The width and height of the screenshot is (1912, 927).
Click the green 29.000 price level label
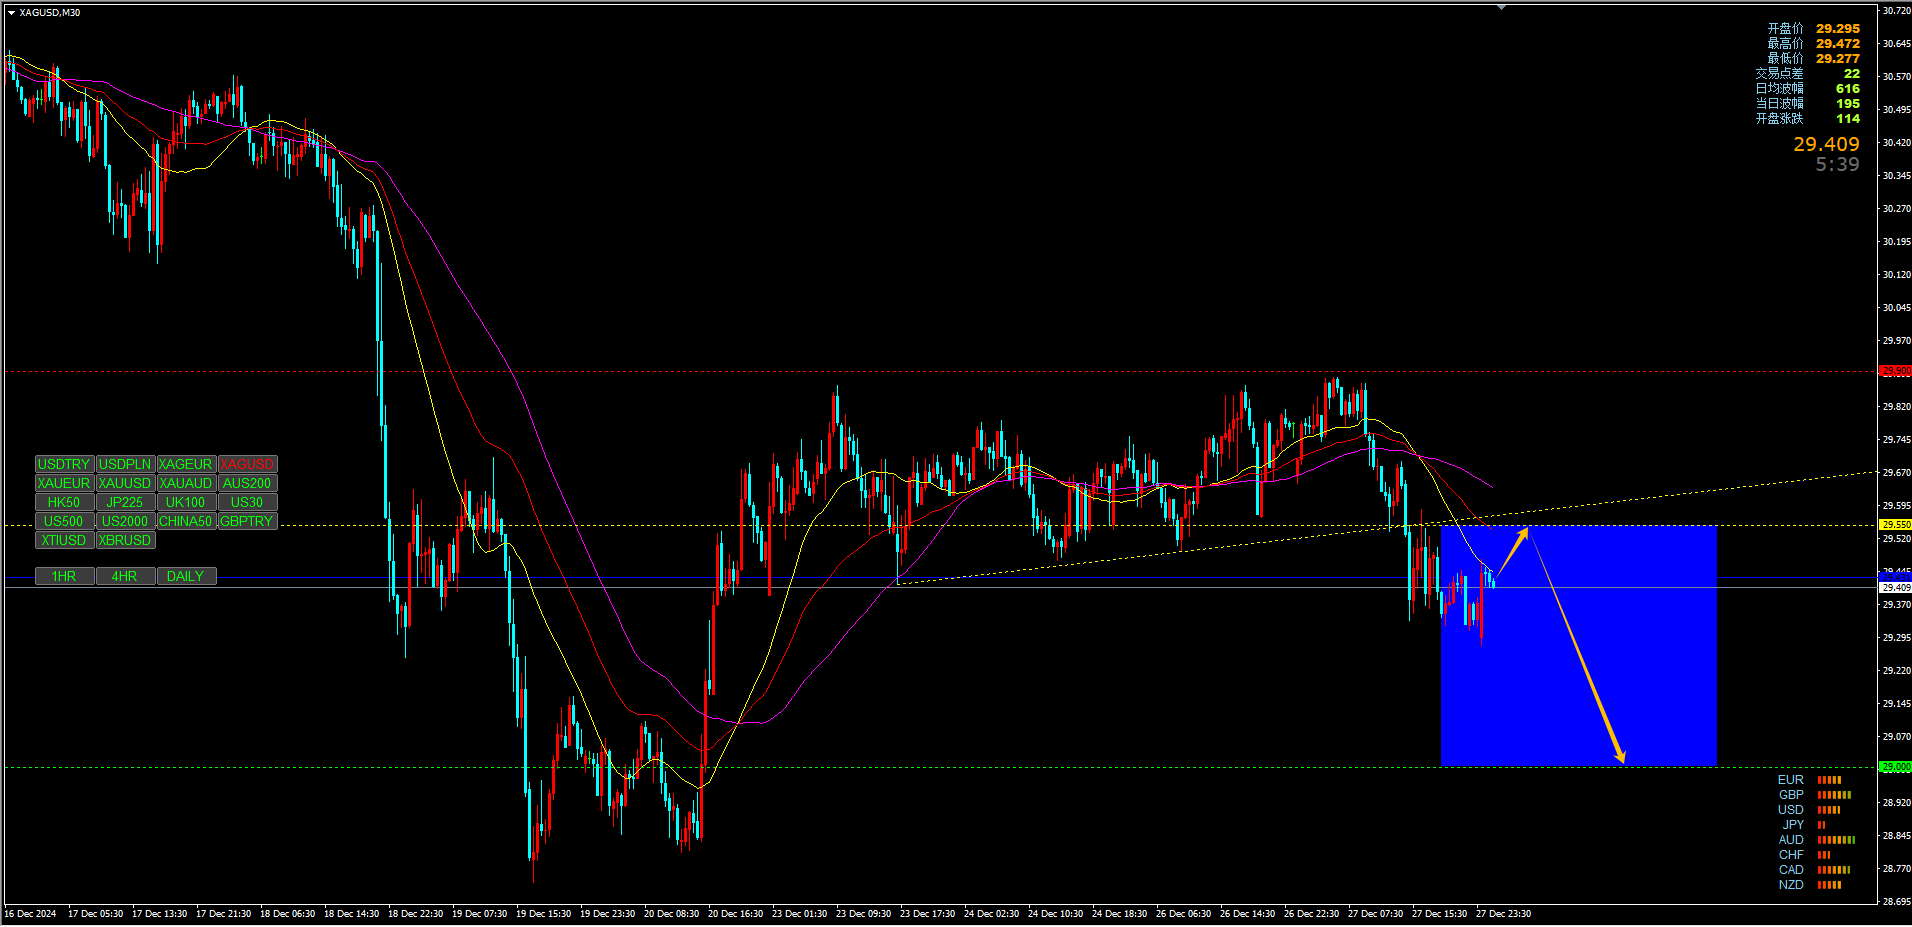point(1896,767)
